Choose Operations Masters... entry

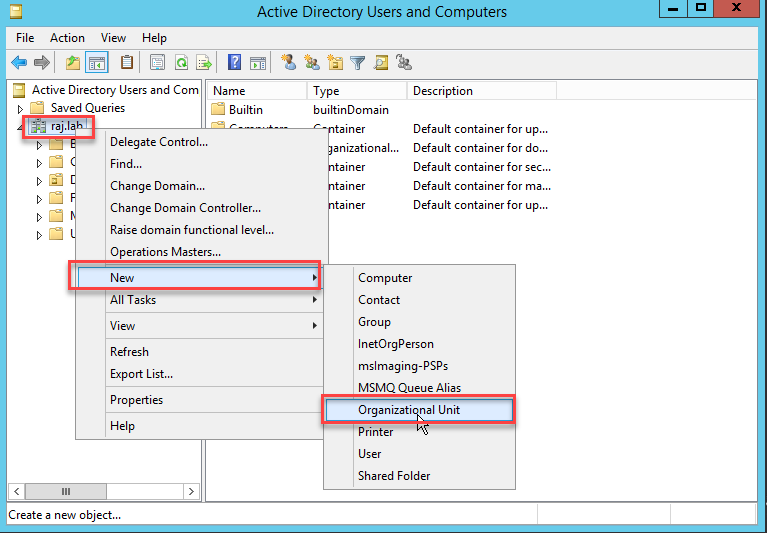199,252
